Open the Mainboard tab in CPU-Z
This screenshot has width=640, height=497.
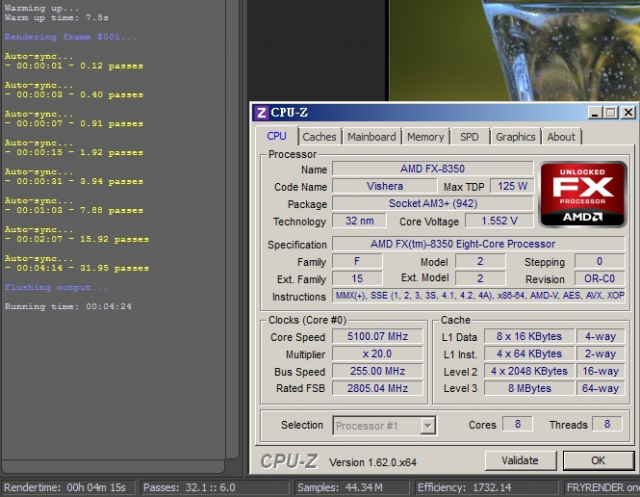[x=371, y=137]
